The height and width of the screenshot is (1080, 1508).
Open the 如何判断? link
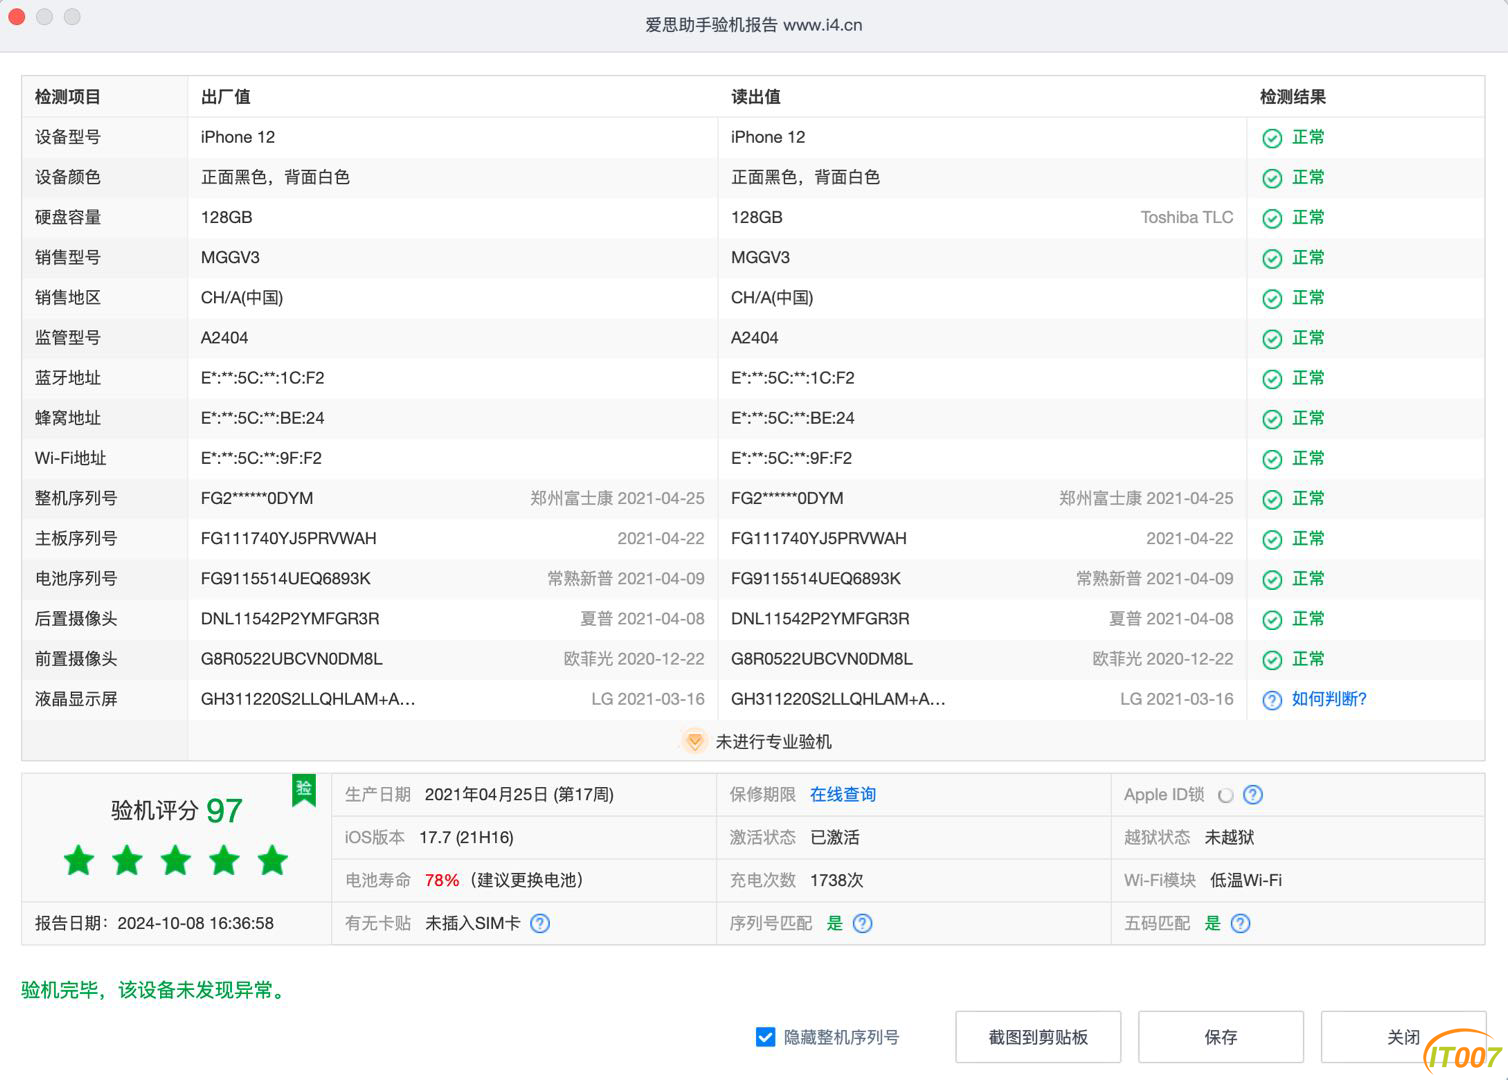1329,699
